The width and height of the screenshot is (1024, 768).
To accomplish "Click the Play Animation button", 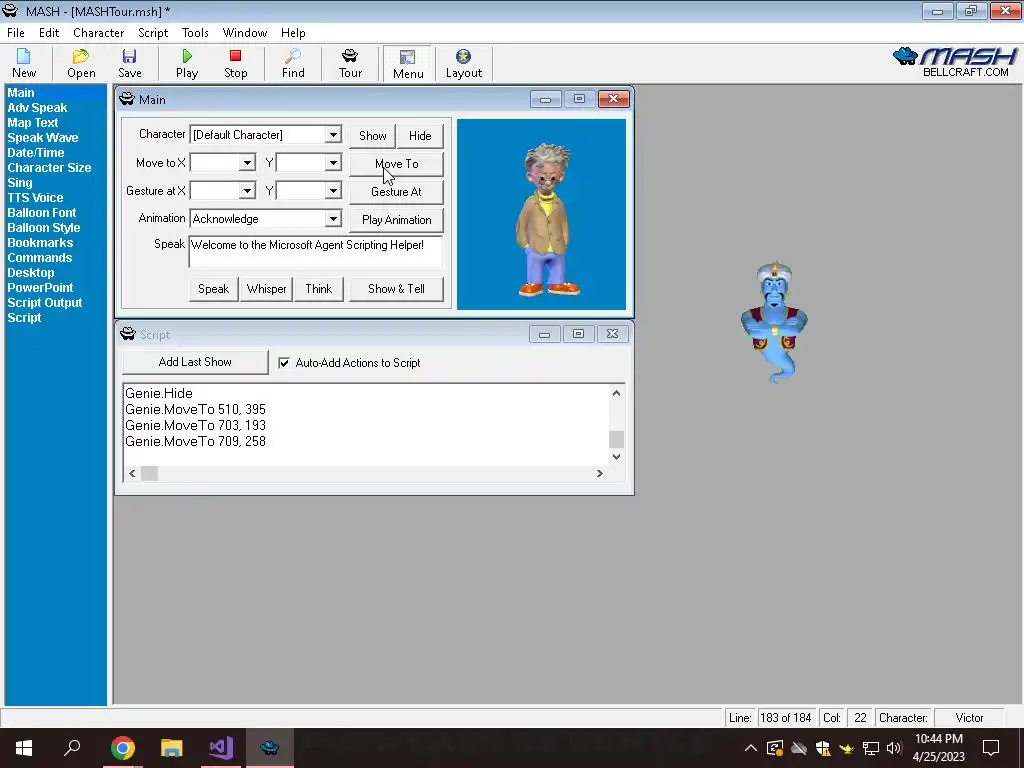I will click(x=396, y=220).
